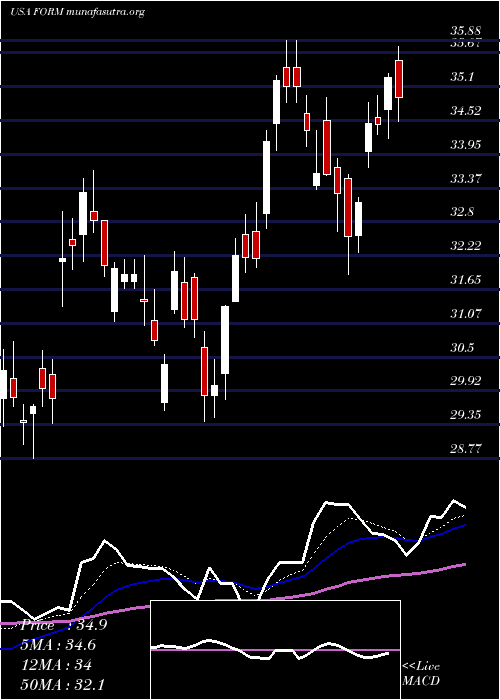Viewport: 500px width, 700px height.
Task: Click the 32.8 price axis label
Action: pos(461,212)
